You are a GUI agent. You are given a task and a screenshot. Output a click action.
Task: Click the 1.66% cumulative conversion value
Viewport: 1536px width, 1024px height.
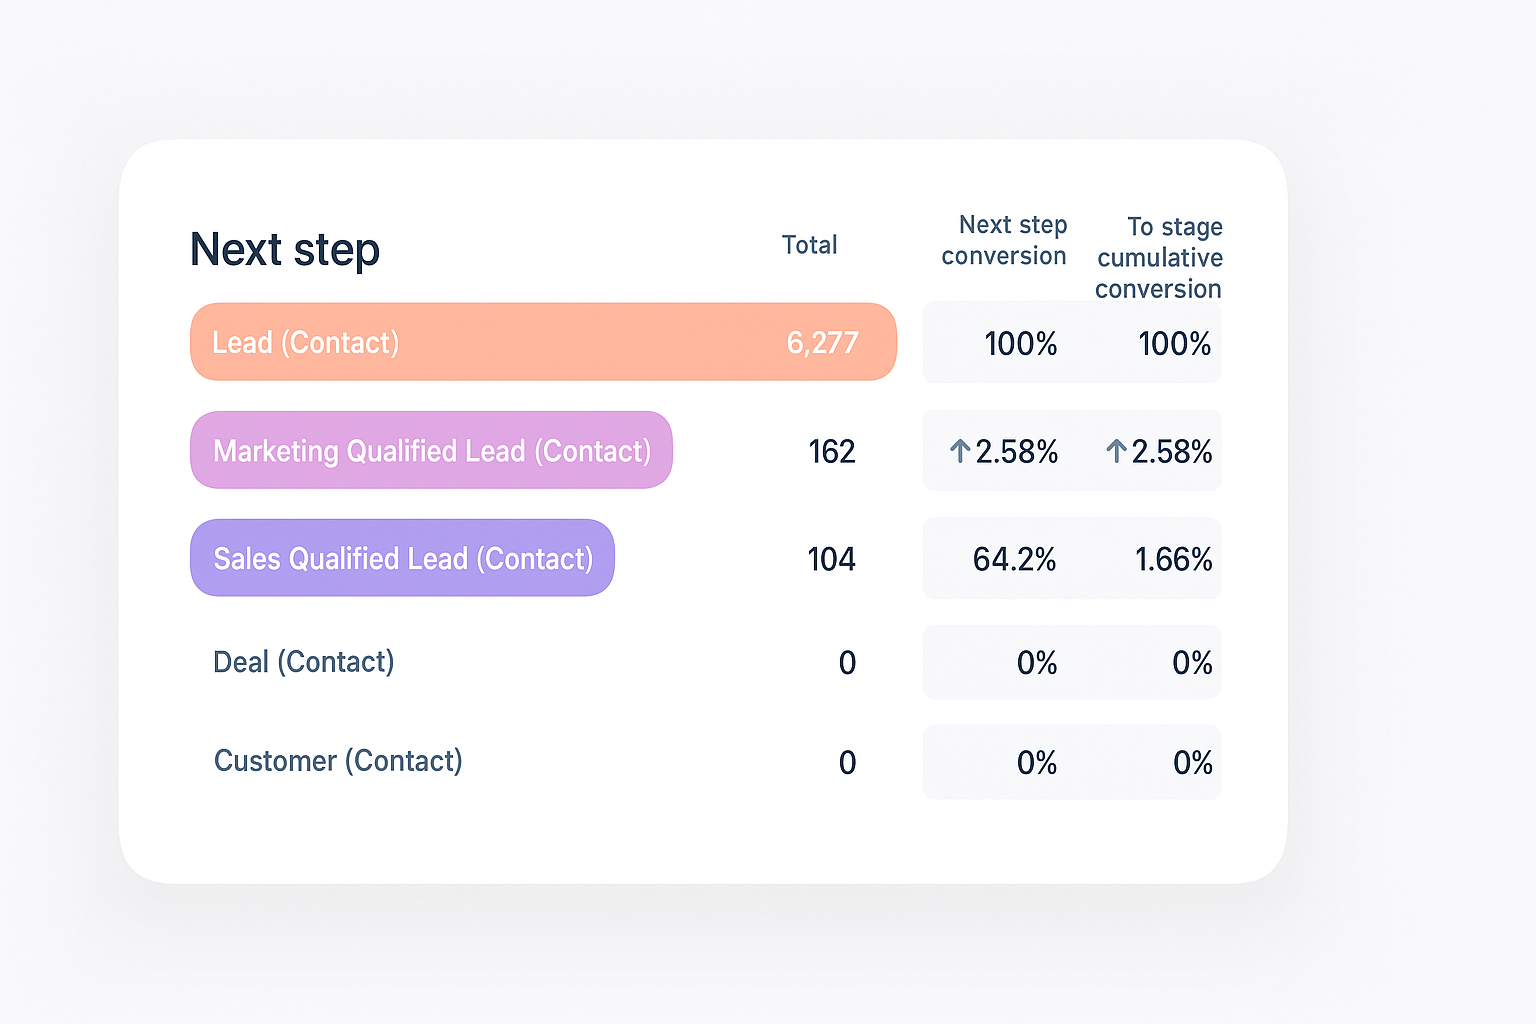(x=1173, y=559)
